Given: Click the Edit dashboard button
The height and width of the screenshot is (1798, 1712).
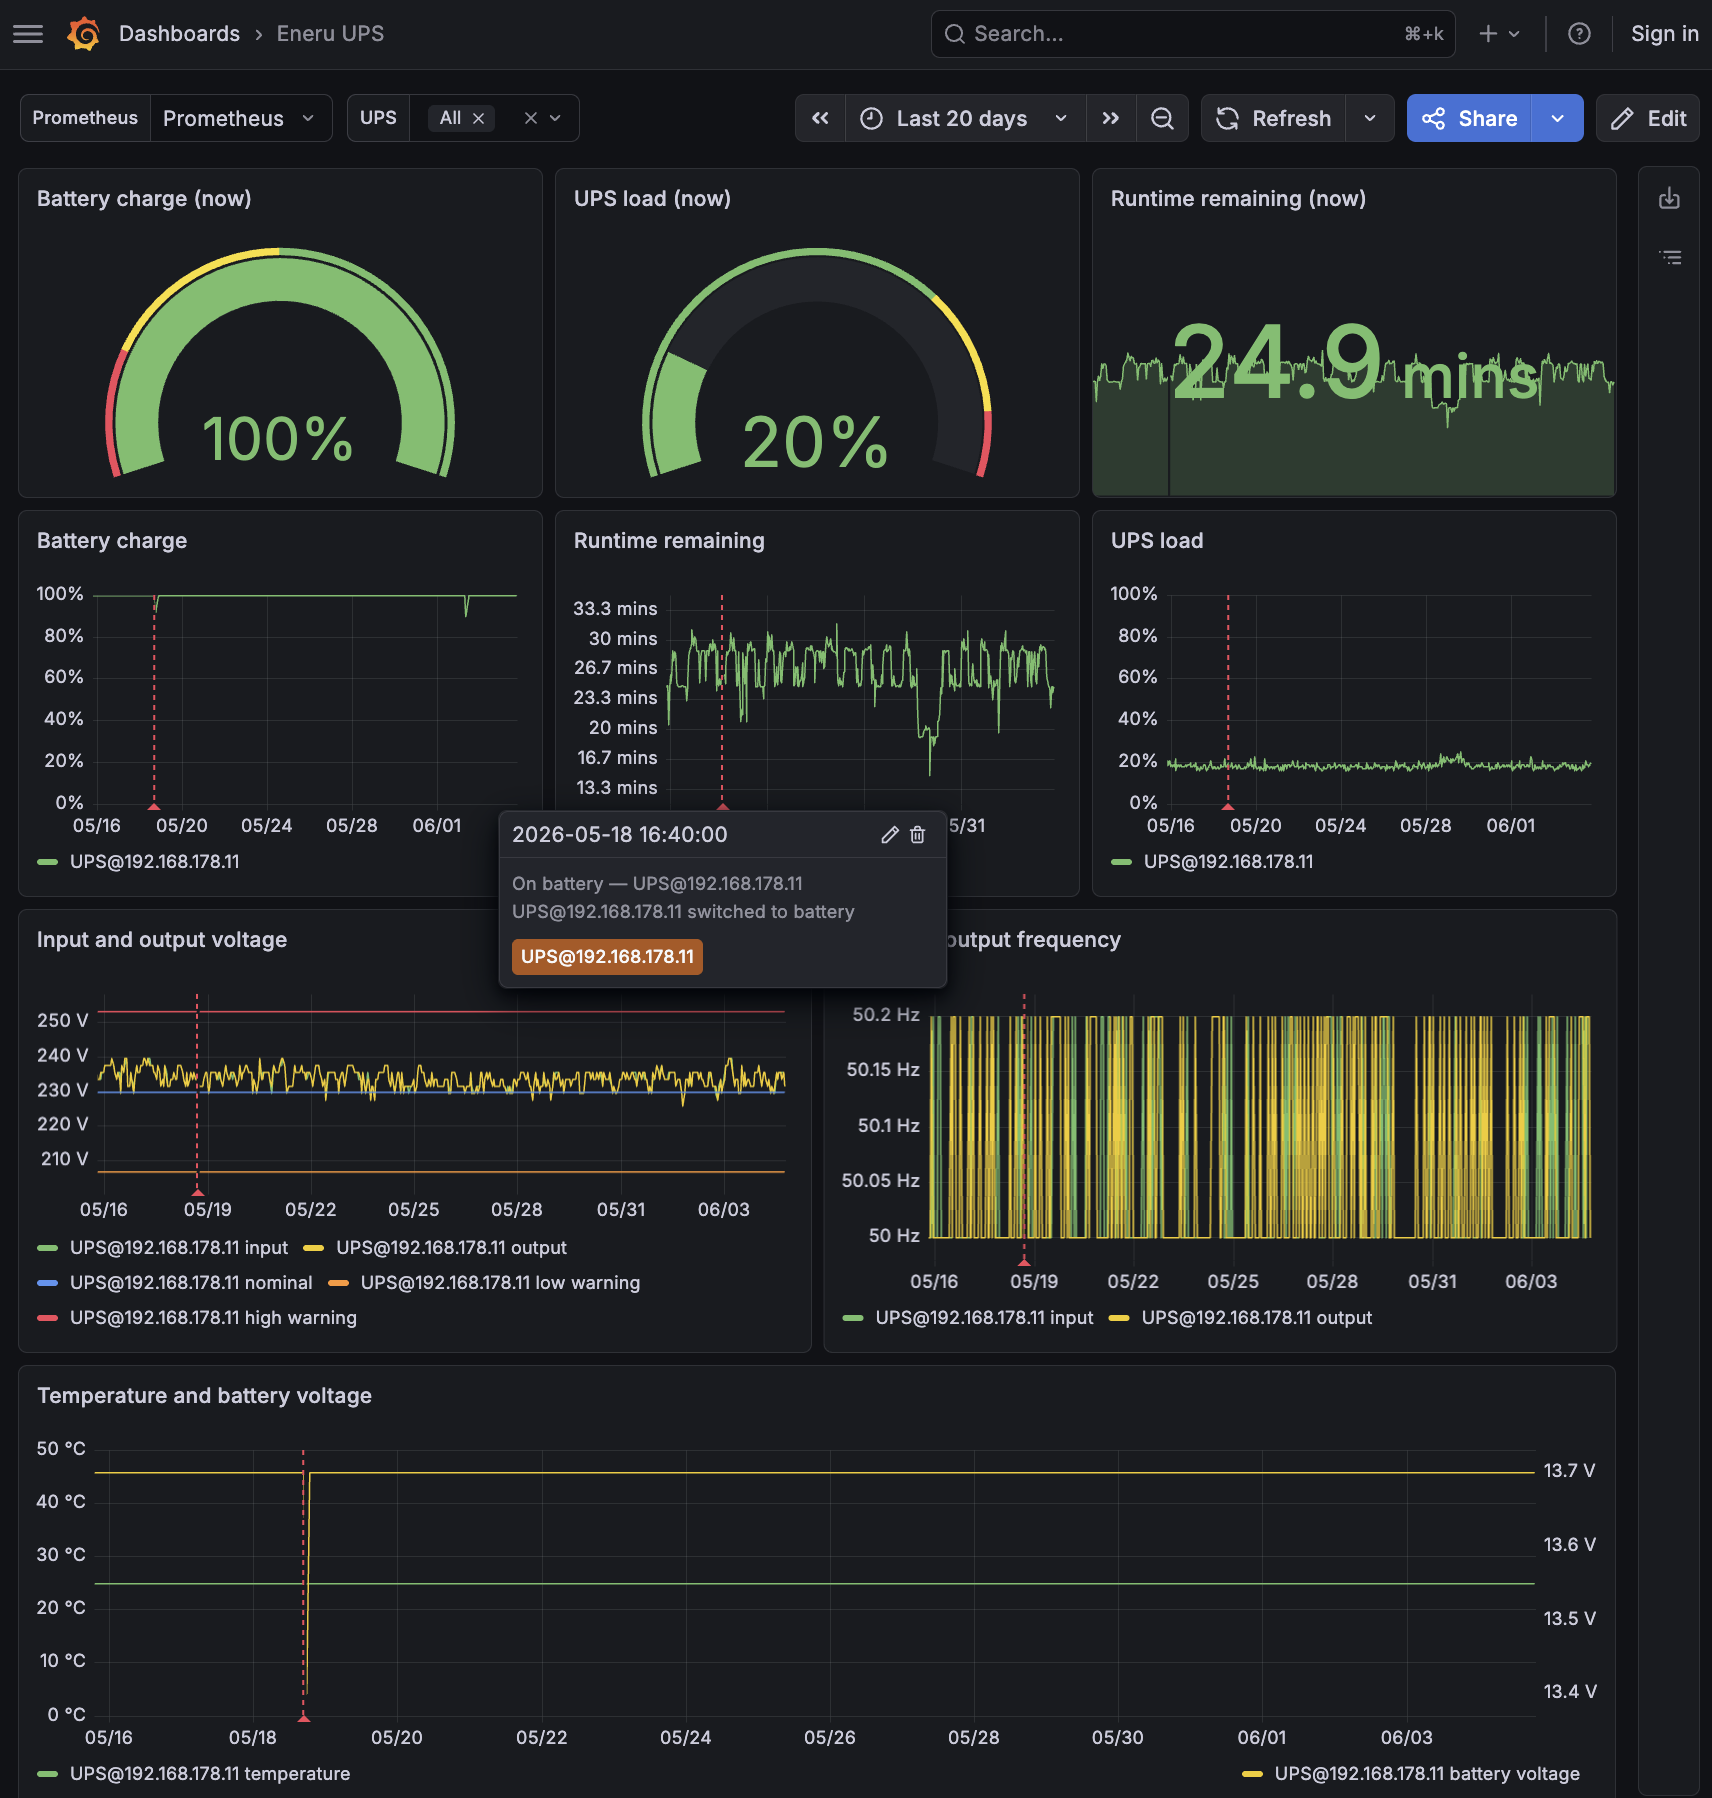Looking at the screenshot, I should 1648,118.
